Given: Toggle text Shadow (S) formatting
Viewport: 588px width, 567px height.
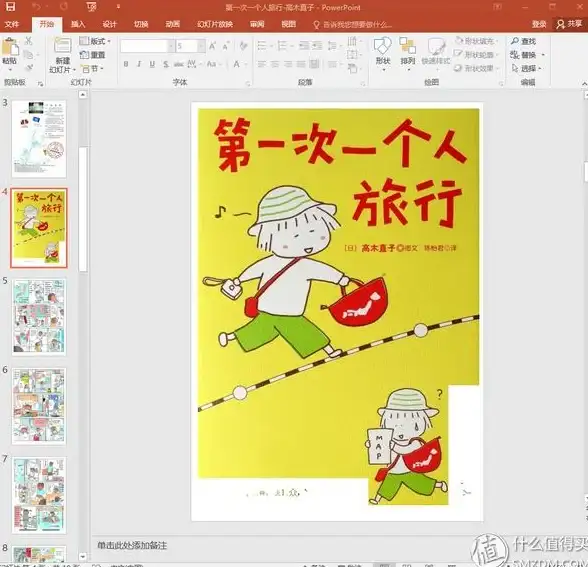Looking at the screenshot, I should click(x=166, y=64).
